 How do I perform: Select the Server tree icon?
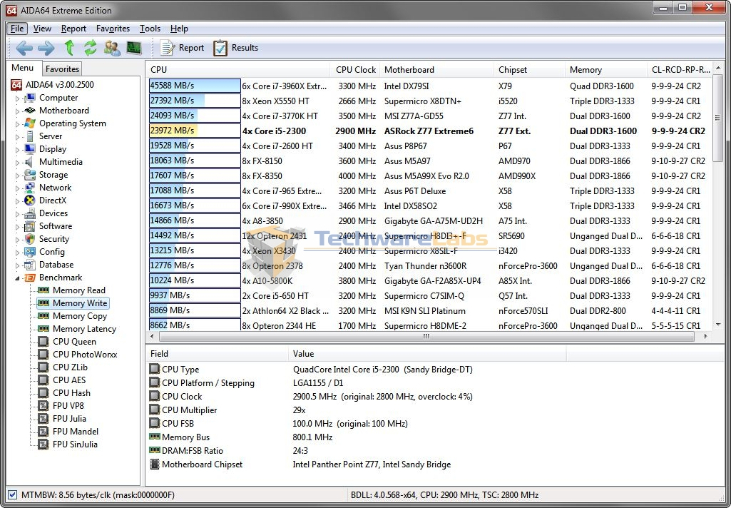(x=30, y=136)
